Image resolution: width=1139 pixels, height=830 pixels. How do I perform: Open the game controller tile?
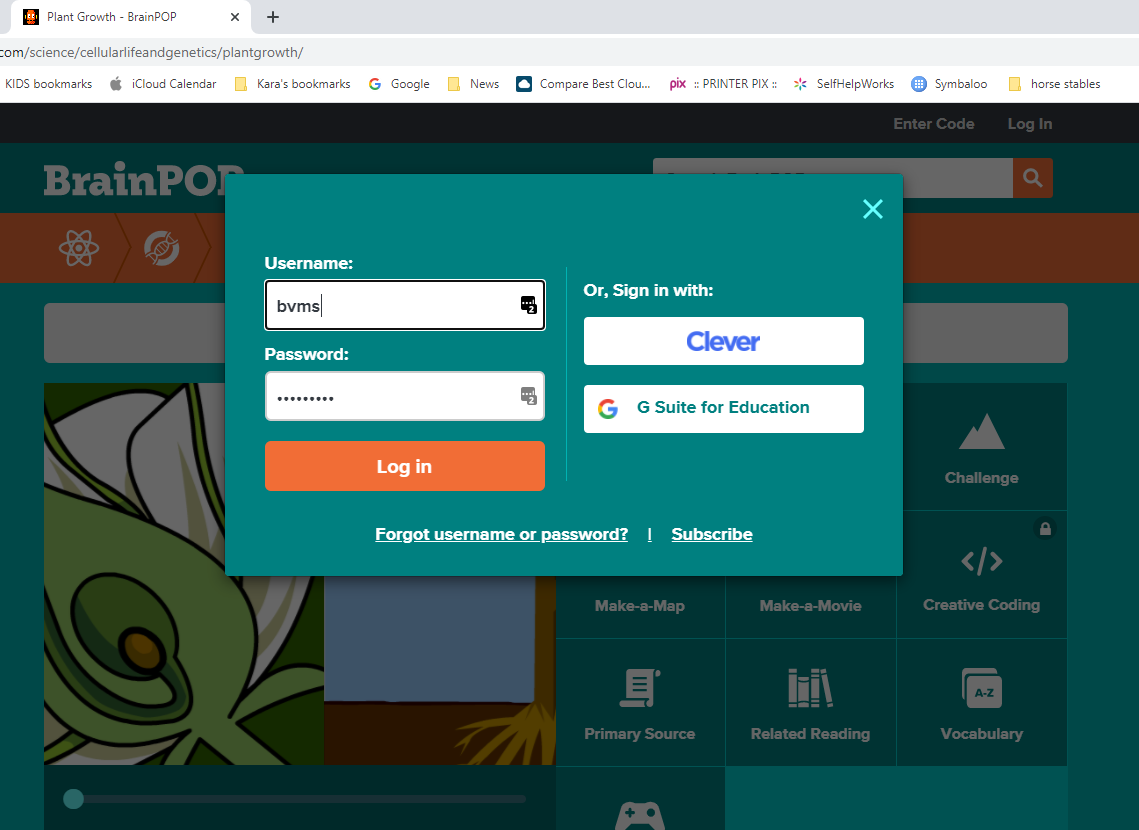click(640, 800)
